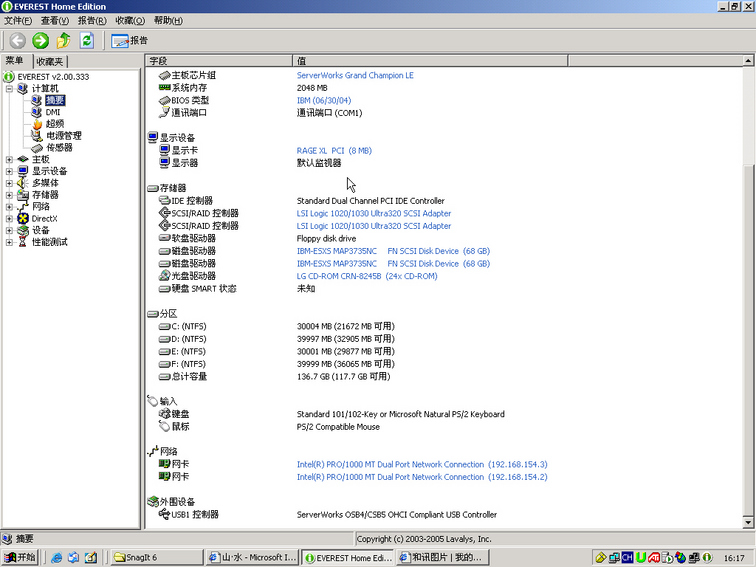Select the DMI tree item

pos(53,112)
